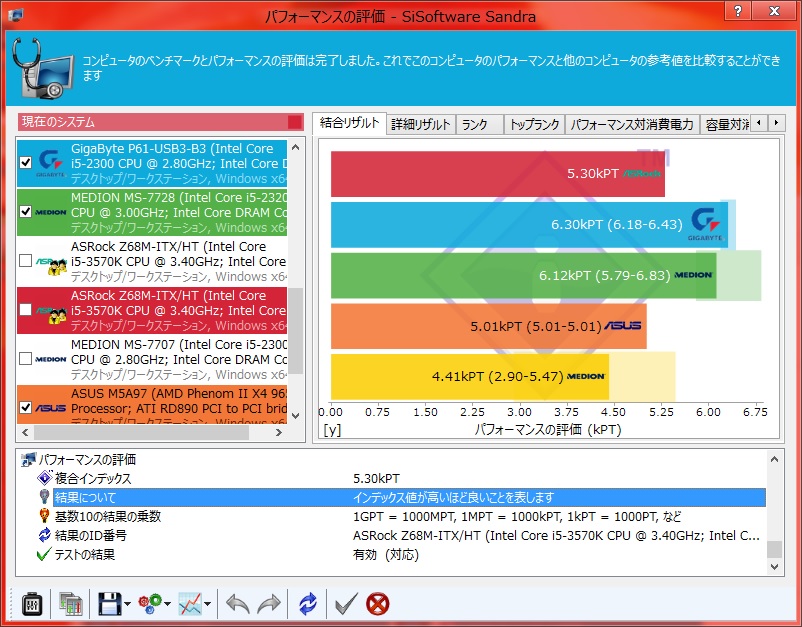Check the red-highlighted ASRock Z68M-ITX/HT checkbox
Viewport: 802px width, 627px height.
26,309
